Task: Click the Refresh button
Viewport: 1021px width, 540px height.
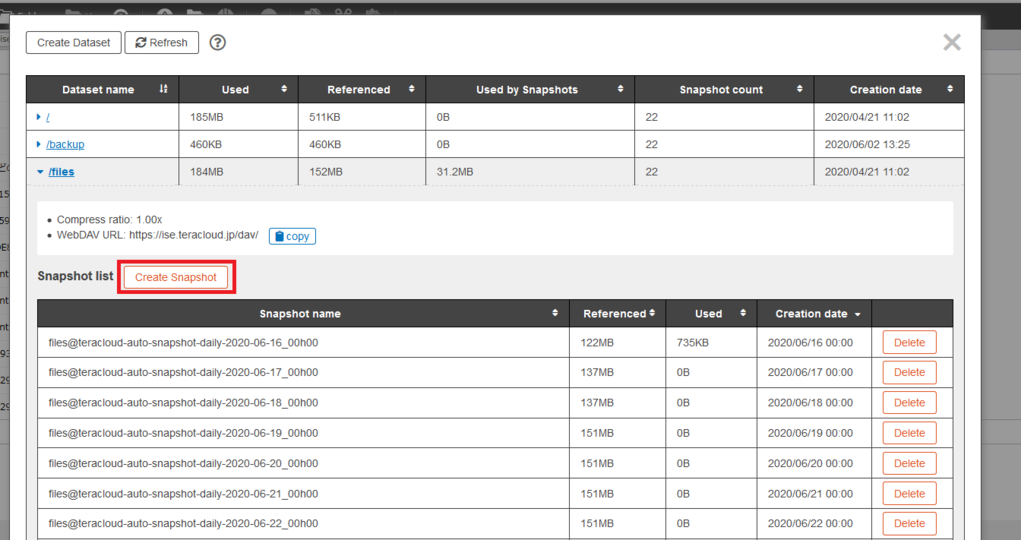Action: coord(162,43)
